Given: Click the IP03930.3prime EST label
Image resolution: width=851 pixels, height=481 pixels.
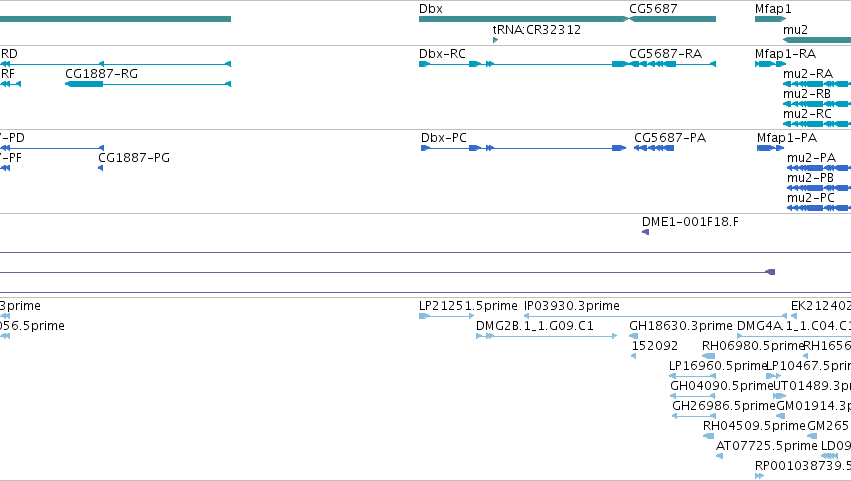Looking at the screenshot, I should point(571,306).
